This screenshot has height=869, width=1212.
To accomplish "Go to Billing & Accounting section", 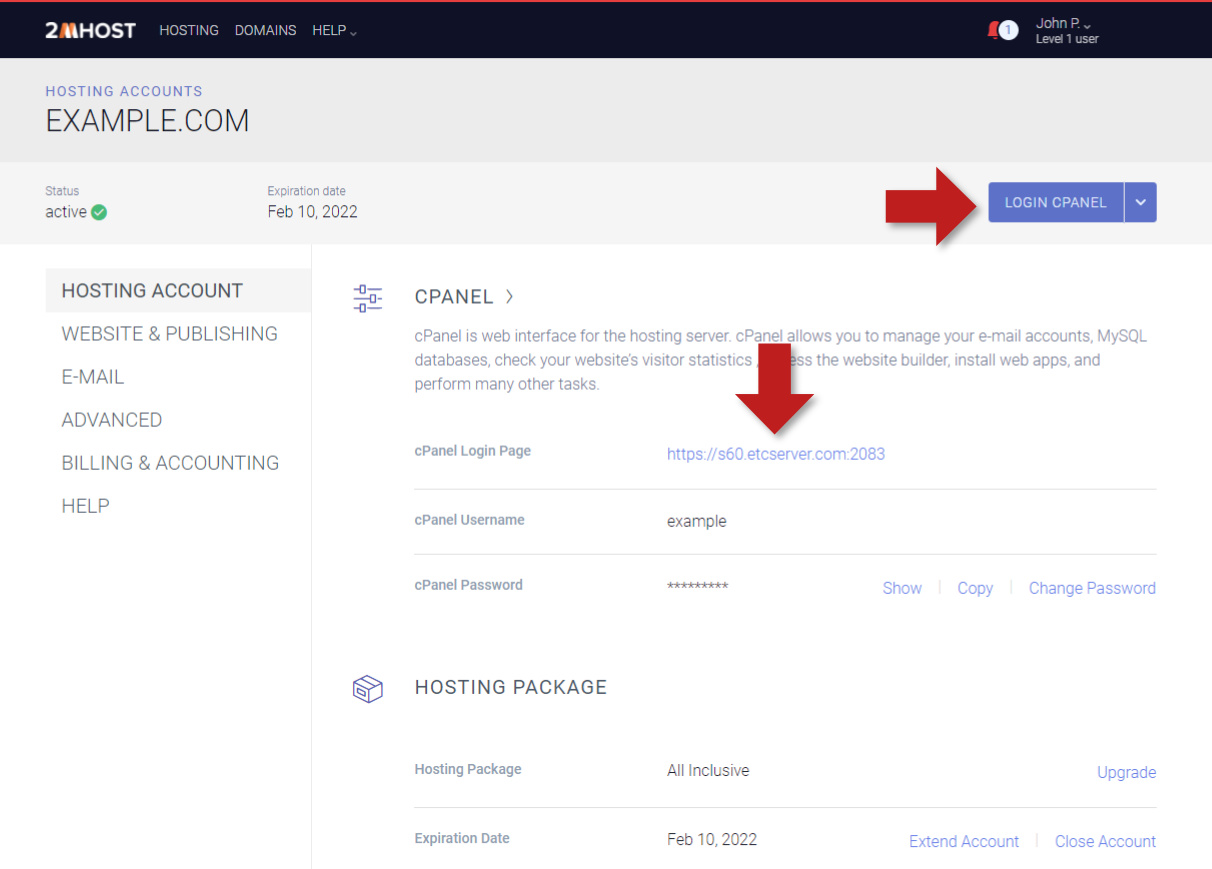I will 170,463.
